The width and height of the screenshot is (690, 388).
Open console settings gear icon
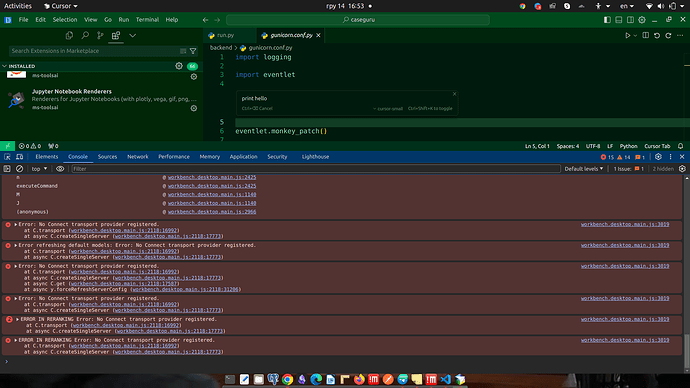tap(682, 169)
